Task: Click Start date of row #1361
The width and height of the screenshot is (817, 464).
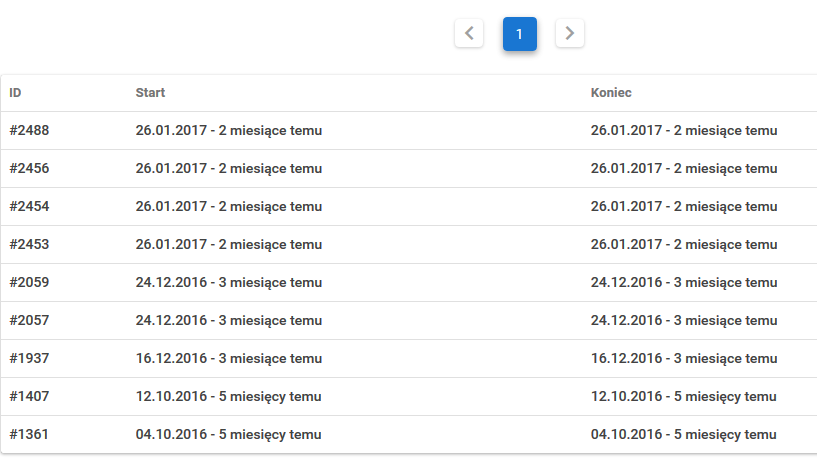Action: click(228, 435)
